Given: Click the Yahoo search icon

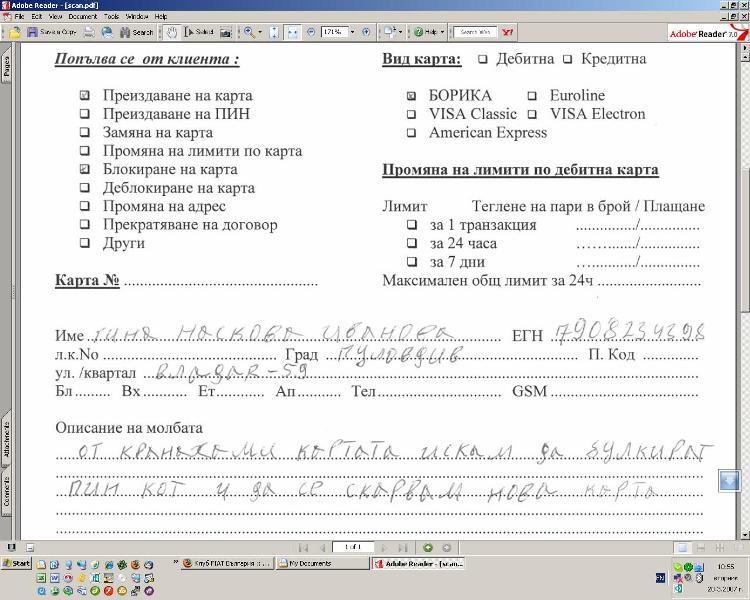Looking at the screenshot, I should pyautogui.click(x=508, y=32).
